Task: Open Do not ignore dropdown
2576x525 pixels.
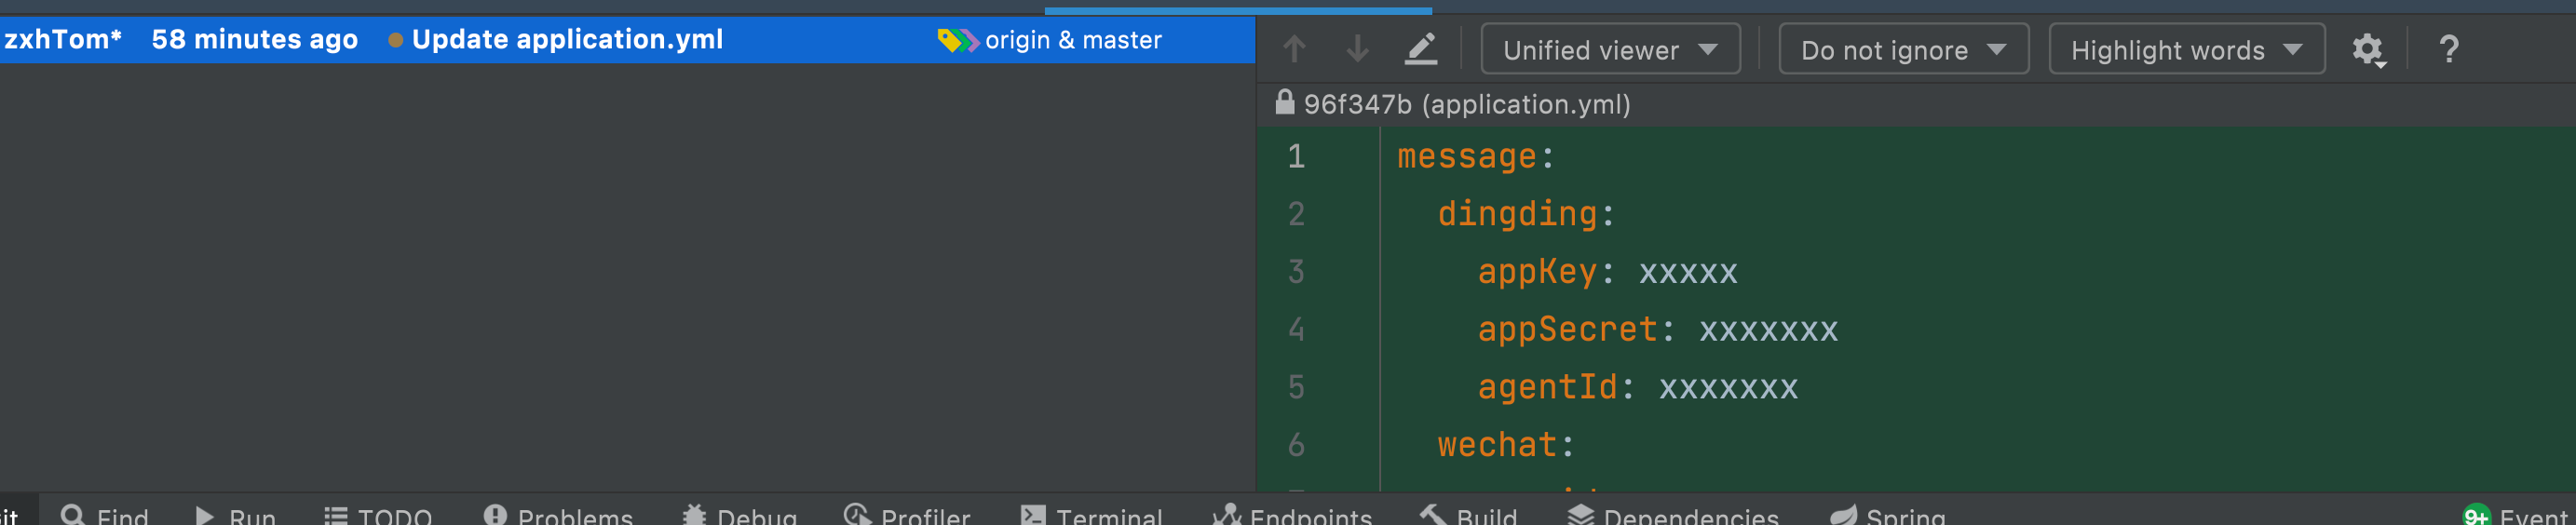Action: click(x=1903, y=49)
